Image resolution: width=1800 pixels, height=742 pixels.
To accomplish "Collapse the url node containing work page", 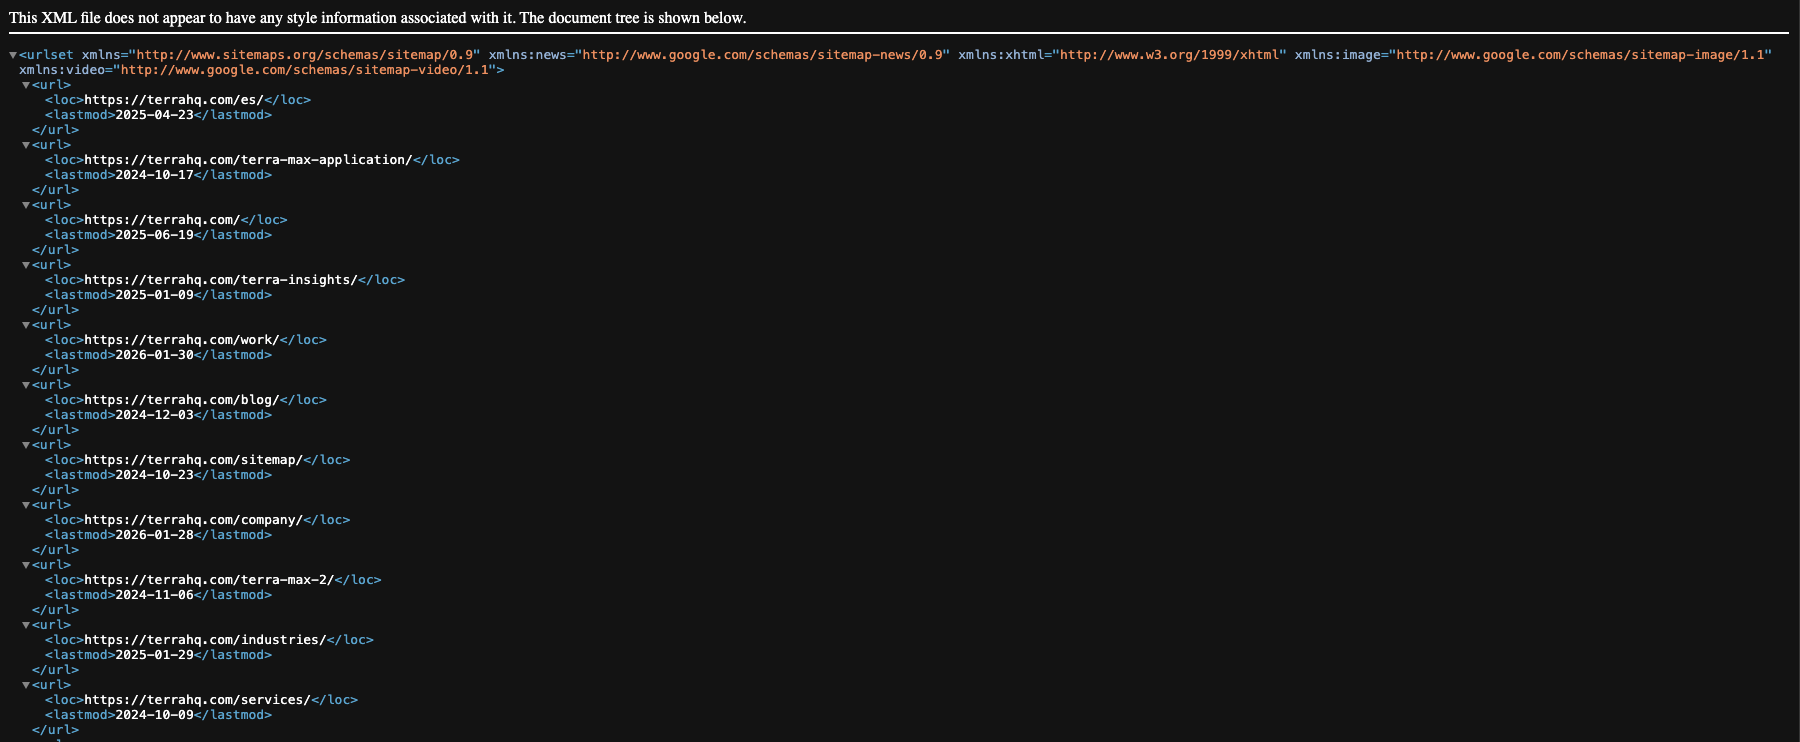I will pos(26,325).
